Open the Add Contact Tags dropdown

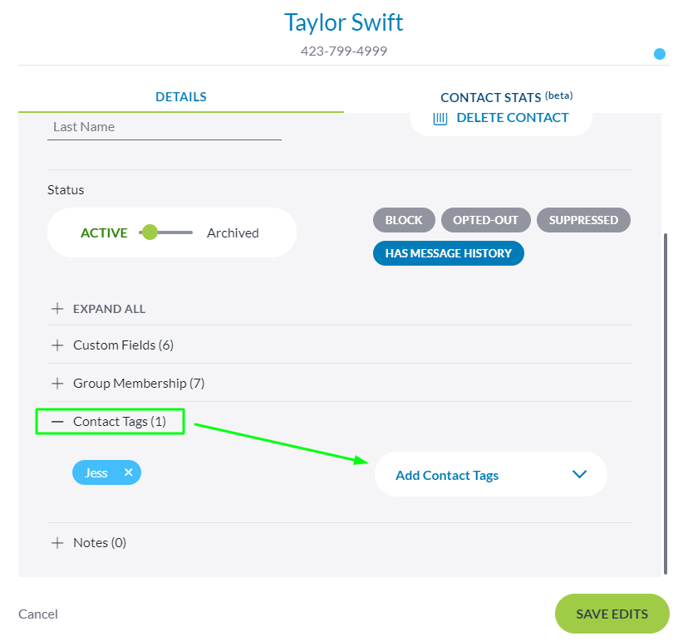click(491, 474)
